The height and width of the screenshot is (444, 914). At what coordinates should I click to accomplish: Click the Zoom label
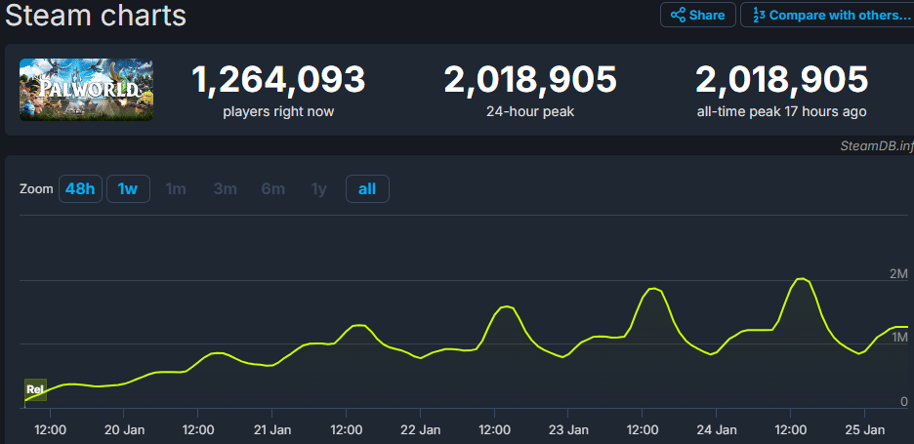pos(36,189)
